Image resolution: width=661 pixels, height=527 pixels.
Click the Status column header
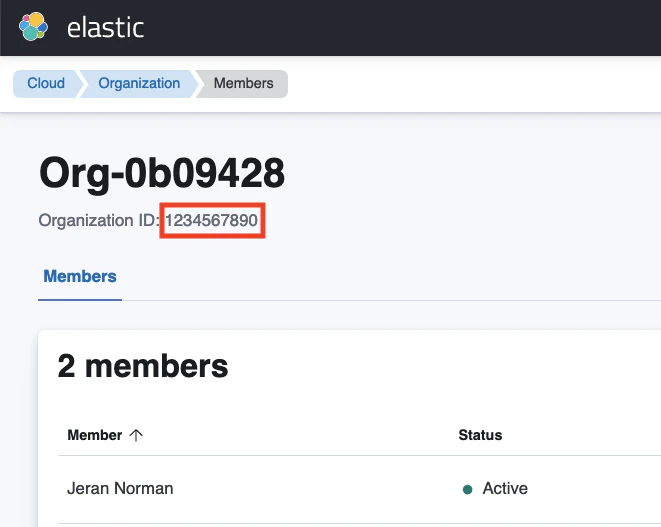[x=480, y=435]
